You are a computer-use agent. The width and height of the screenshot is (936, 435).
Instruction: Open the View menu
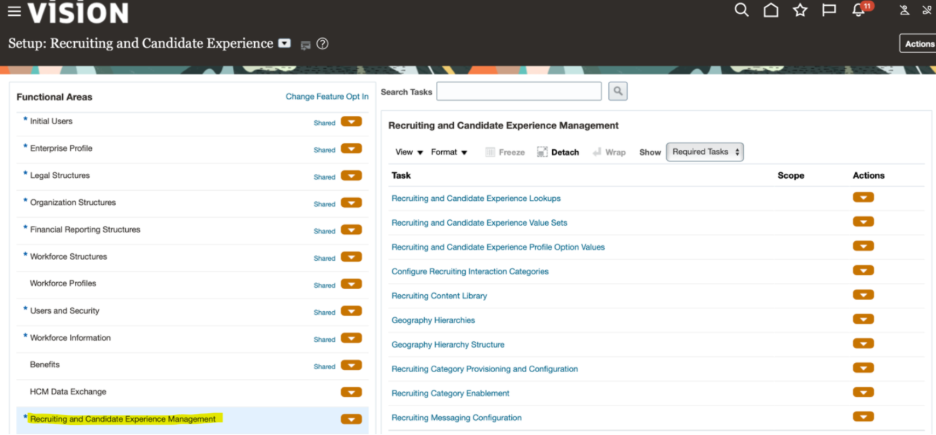click(409, 152)
